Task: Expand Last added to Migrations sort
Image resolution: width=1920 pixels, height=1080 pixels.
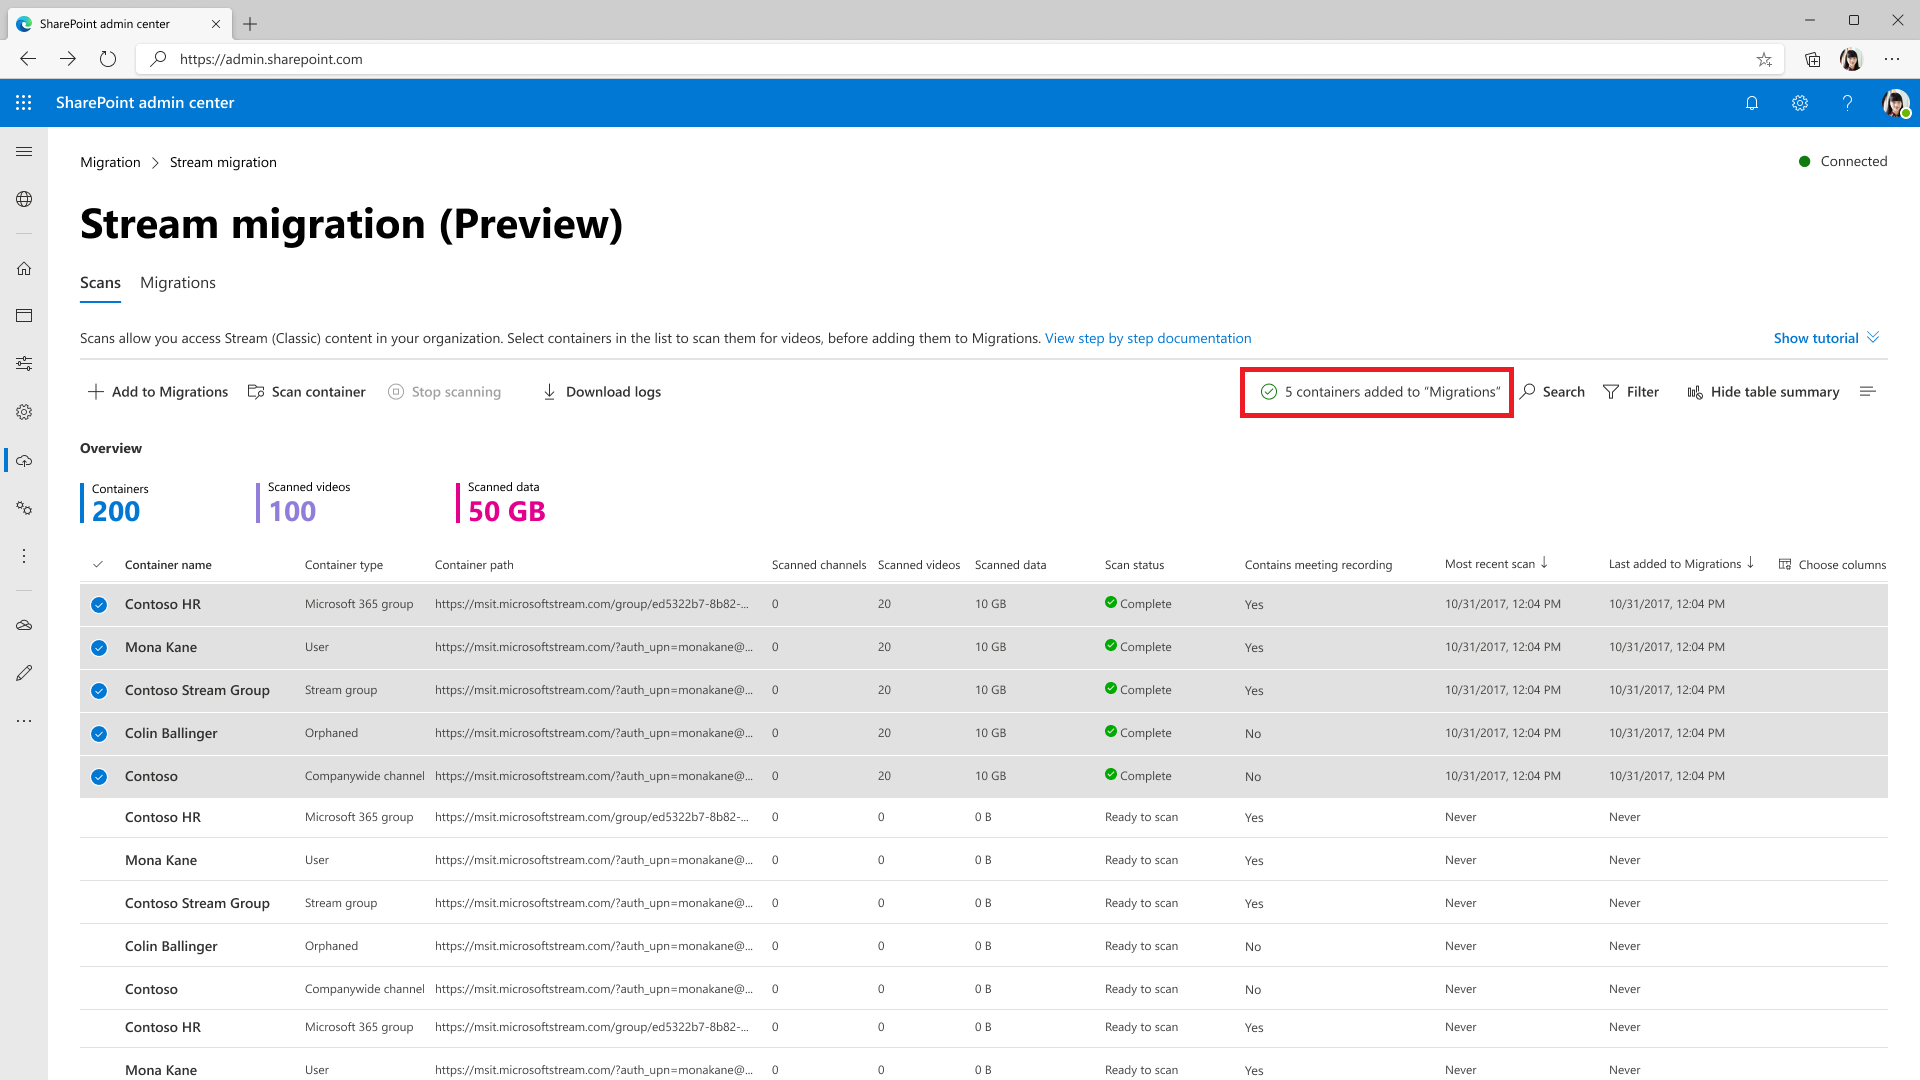Action: (x=1751, y=564)
